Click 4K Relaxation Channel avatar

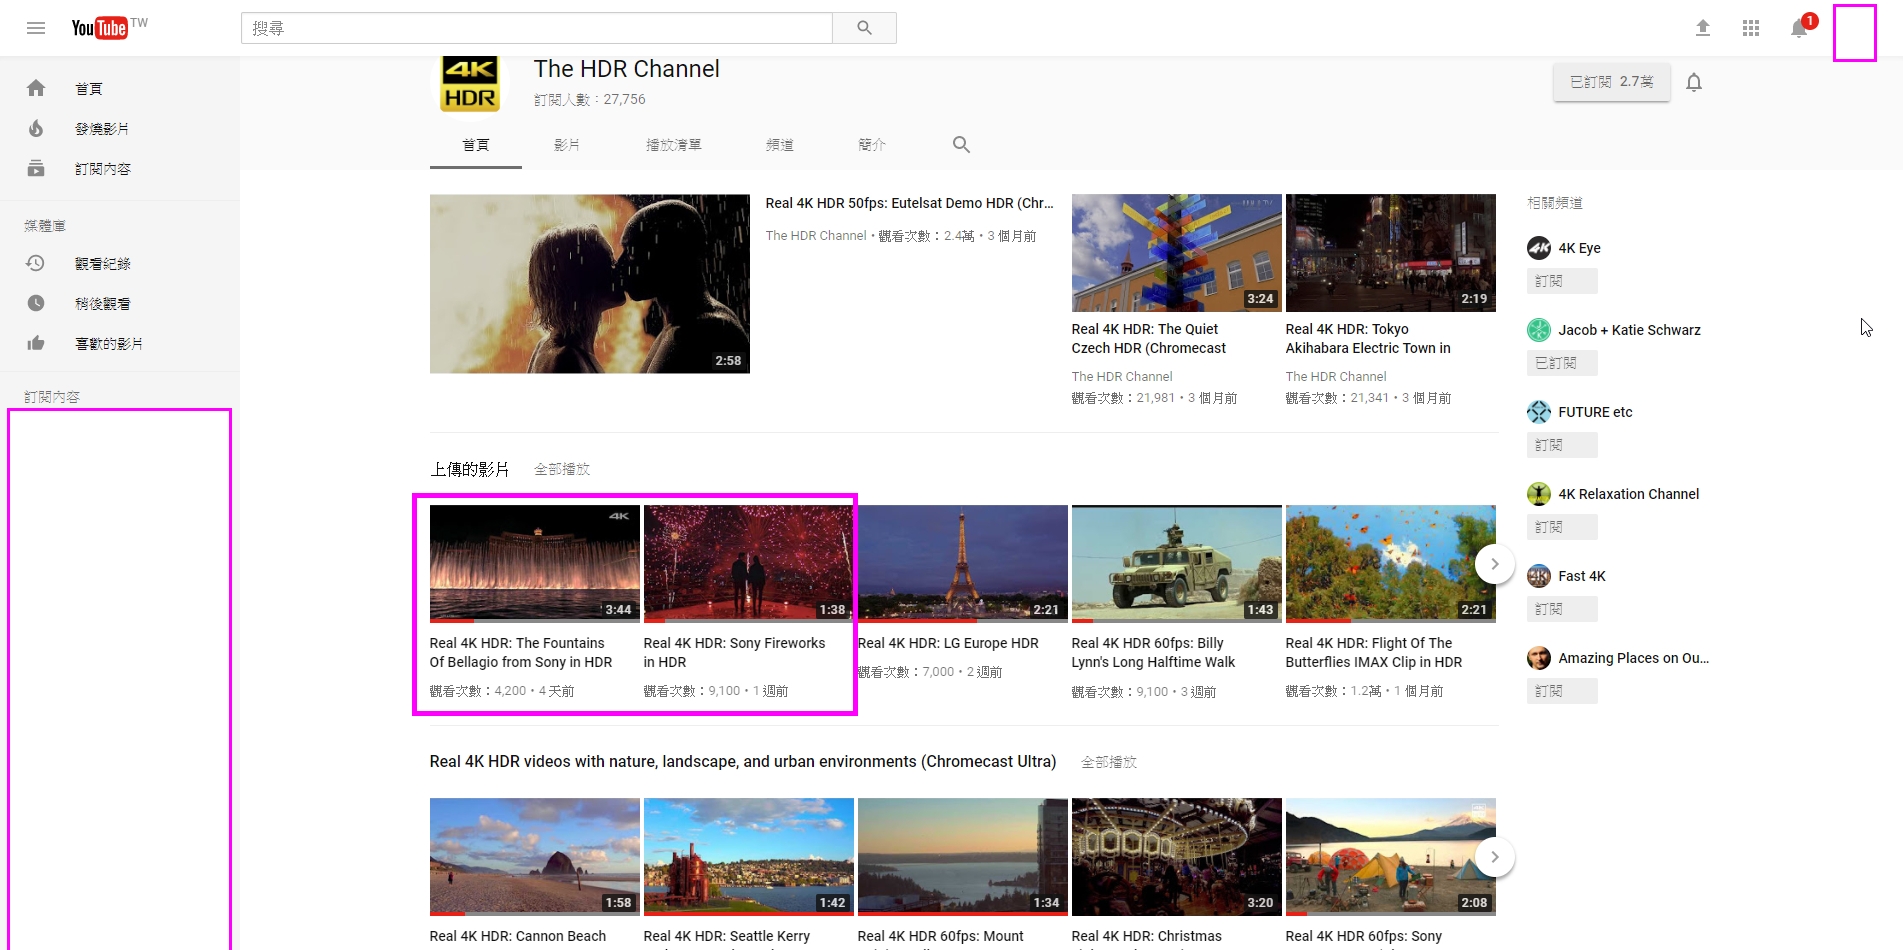coord(1539,494)
